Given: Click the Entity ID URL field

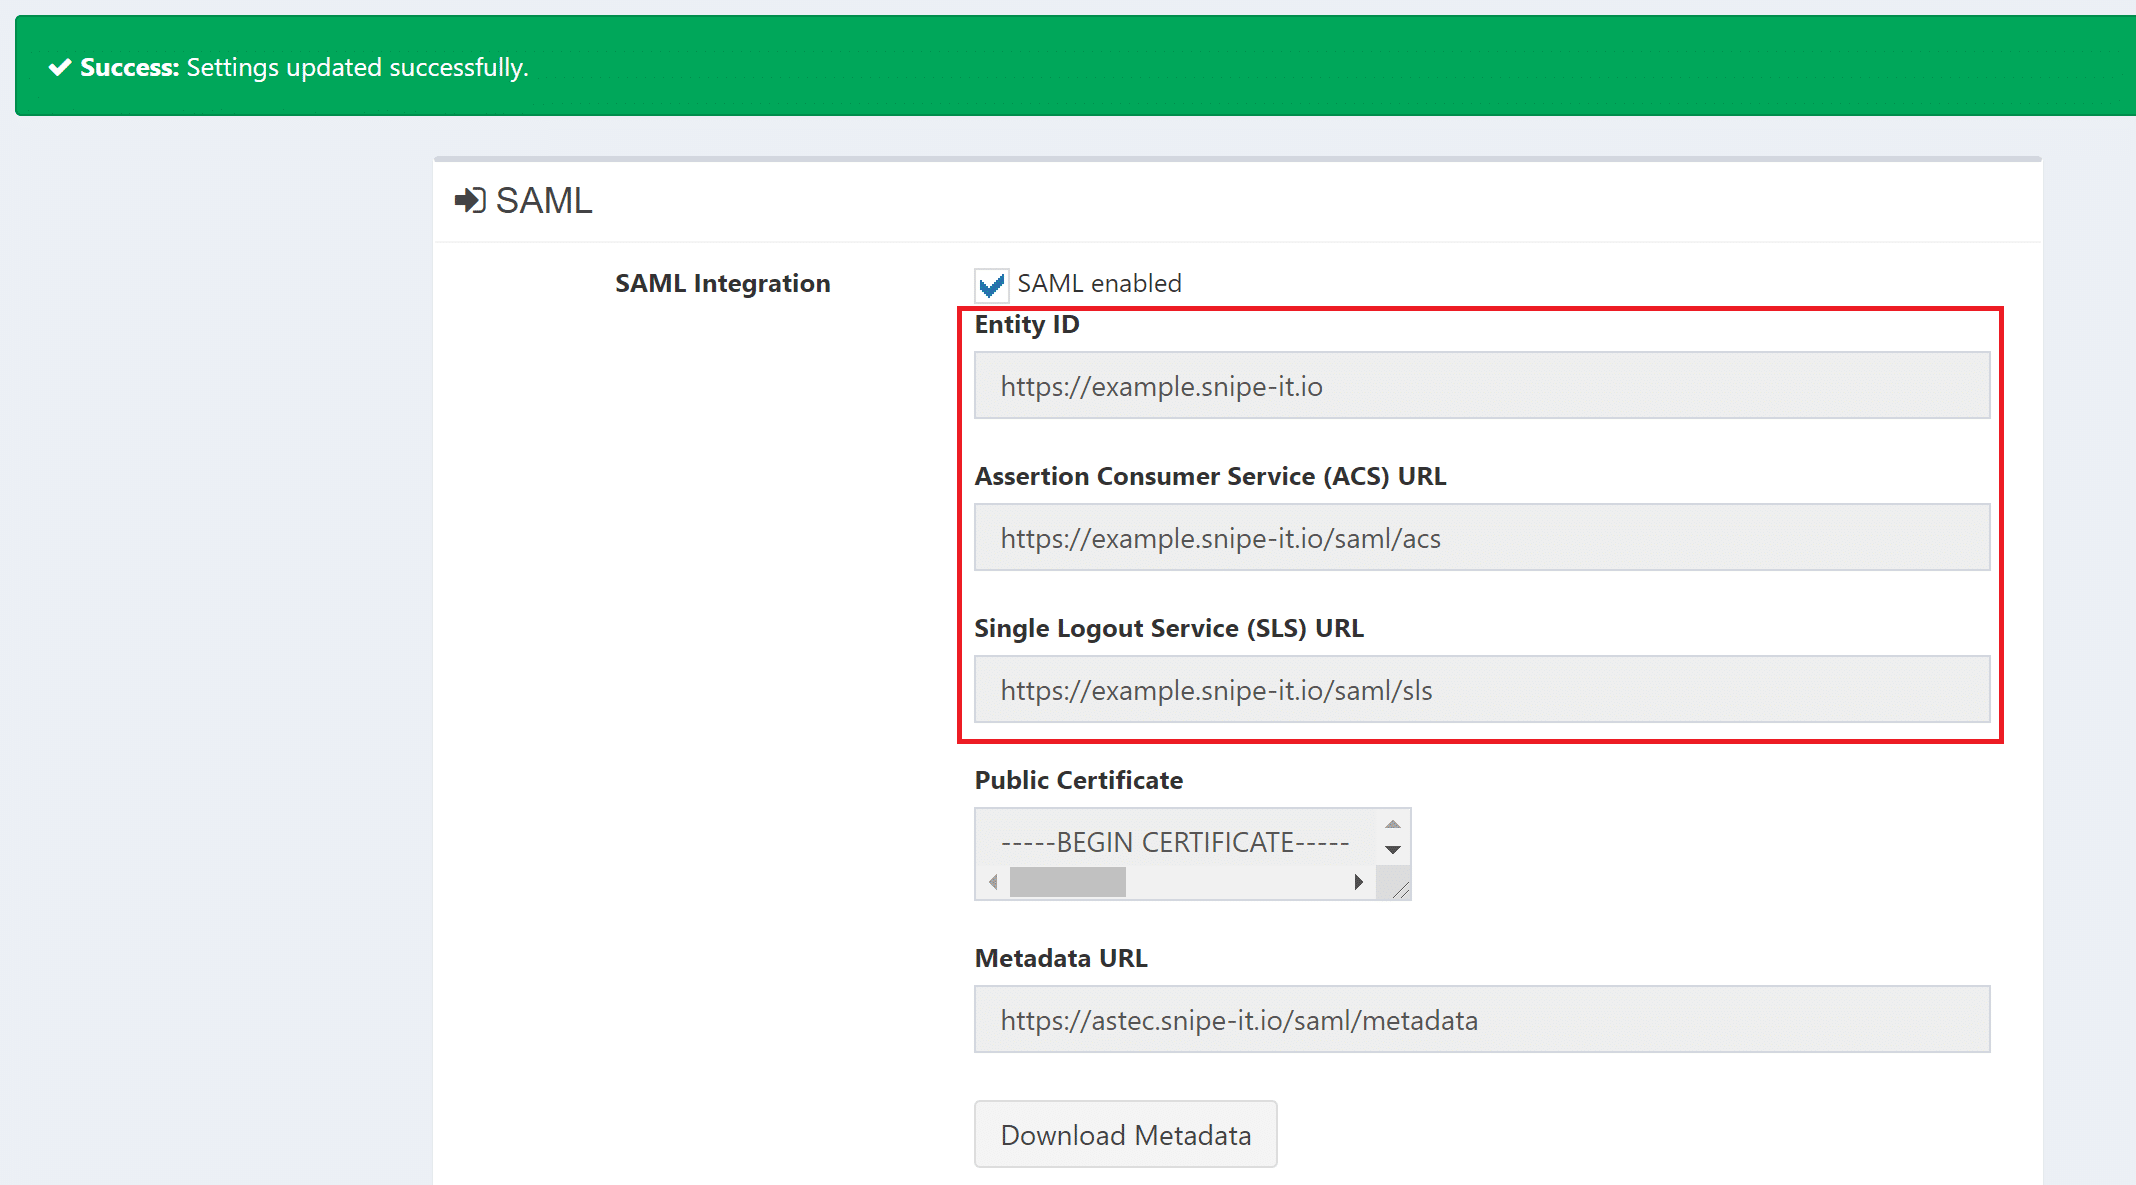Looking at the screenshot, I should (1481, 386).
